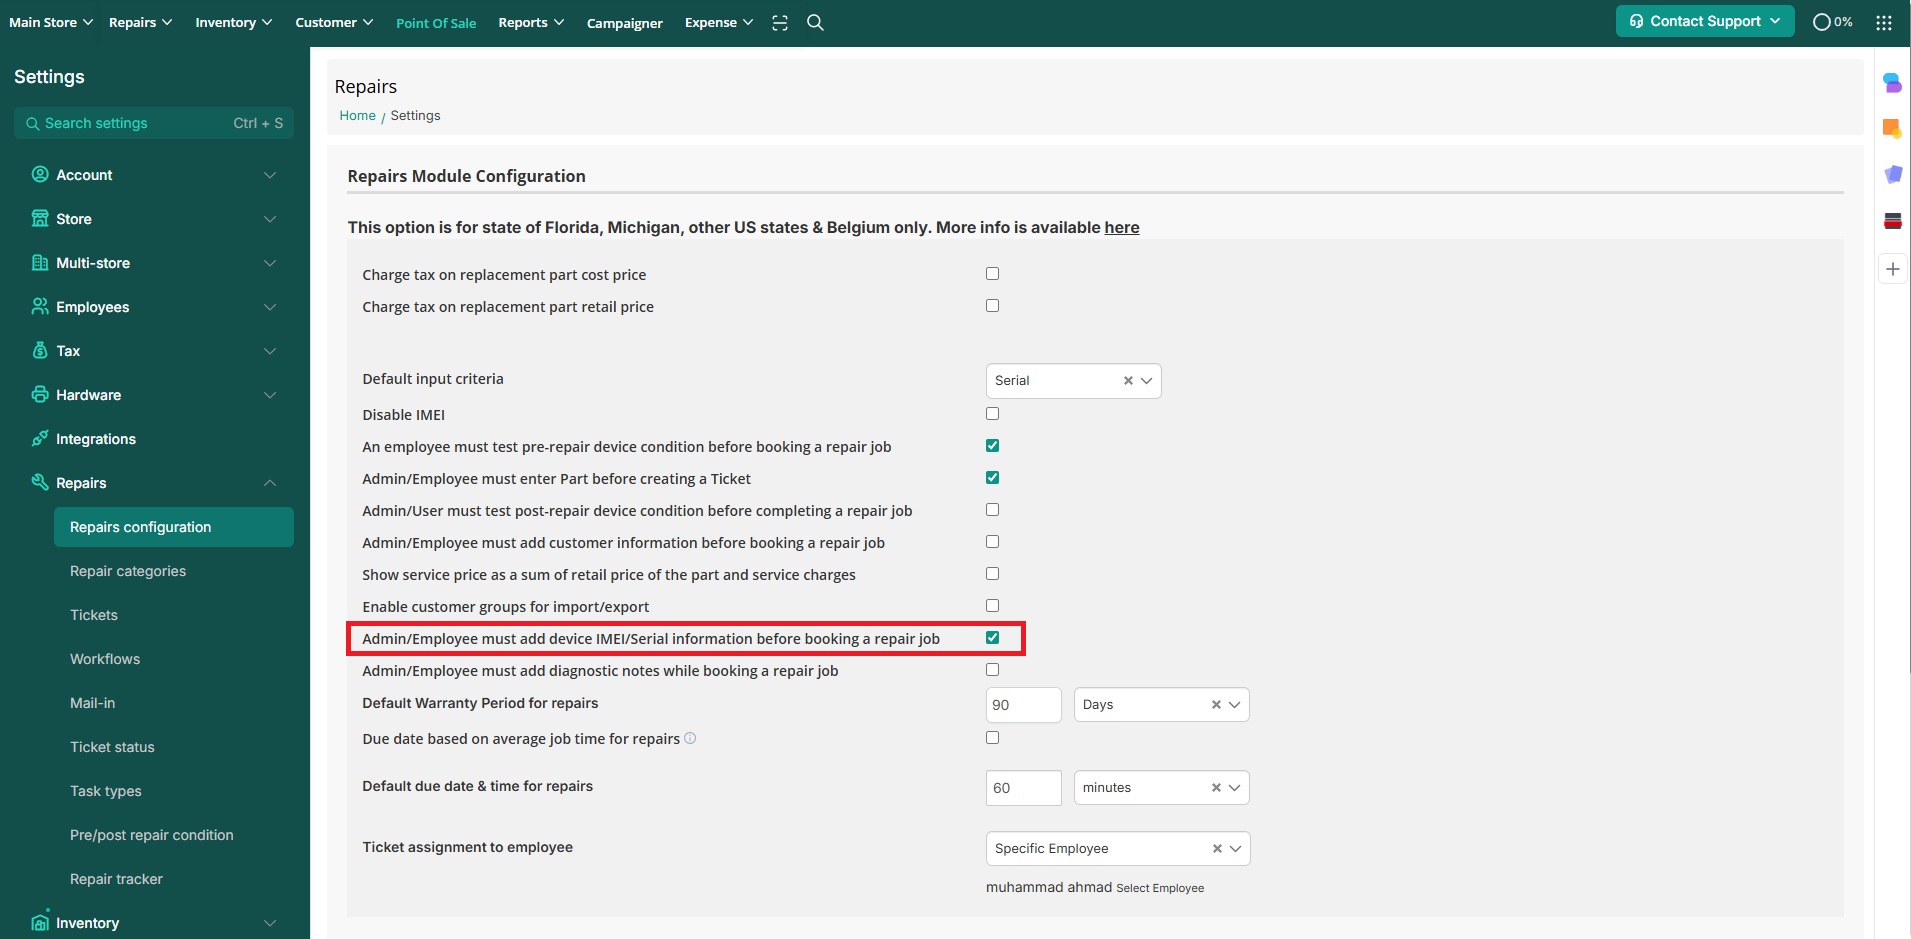The height and width of the screenshot is (939, 1911).
Task: Click the search magnifier icon in top bar
Action: (x=815, y=23)
